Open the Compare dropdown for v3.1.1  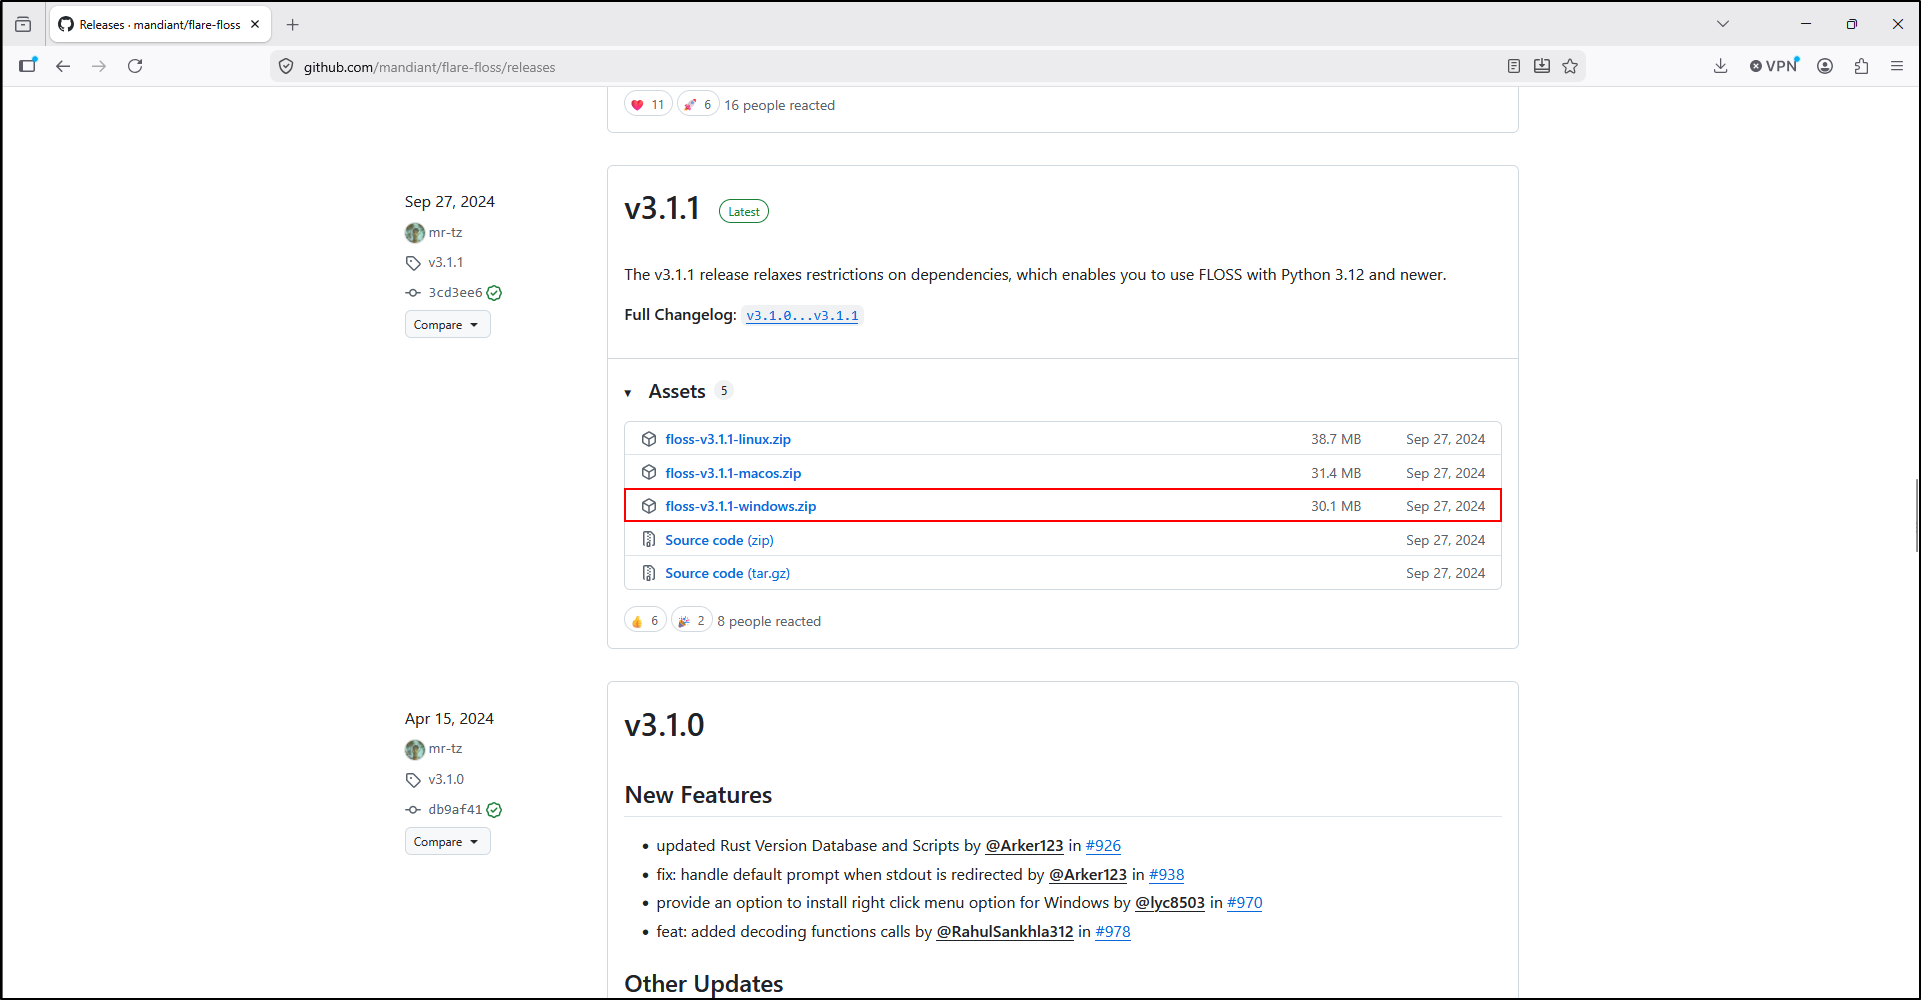click(x=447, y=325)
